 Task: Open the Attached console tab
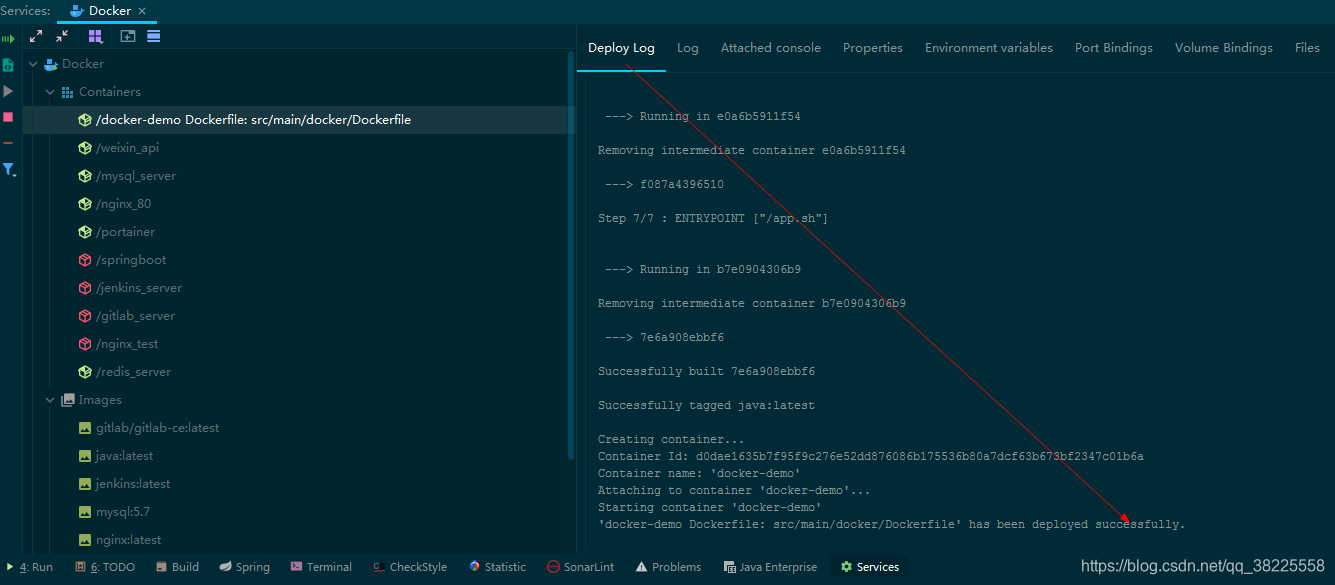point(771,48)
